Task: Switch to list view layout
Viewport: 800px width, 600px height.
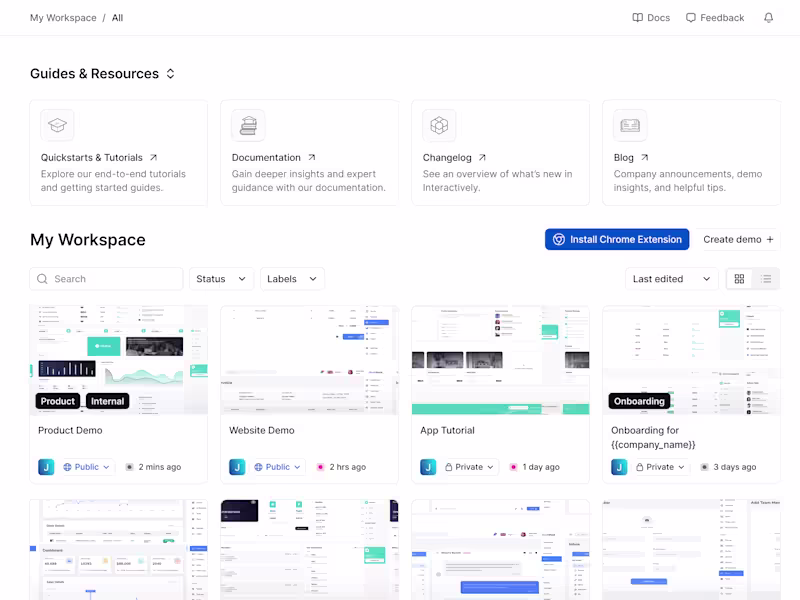Action: click(766, 279)
